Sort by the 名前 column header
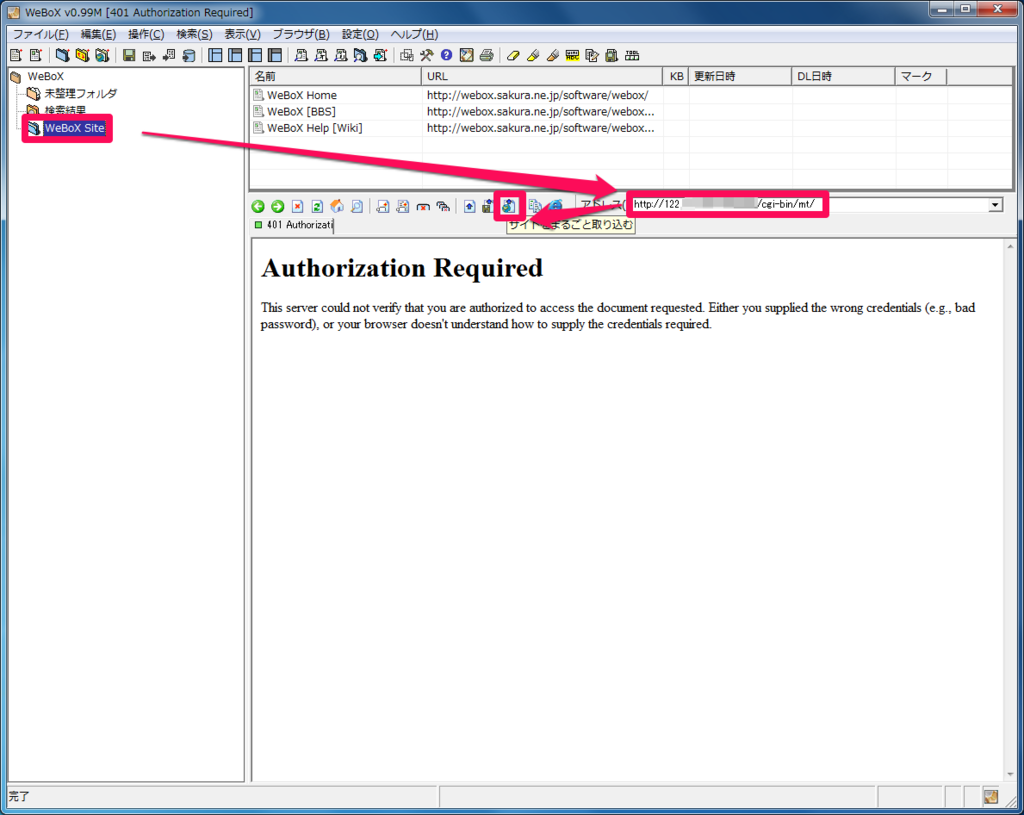 tap(335, 76)
